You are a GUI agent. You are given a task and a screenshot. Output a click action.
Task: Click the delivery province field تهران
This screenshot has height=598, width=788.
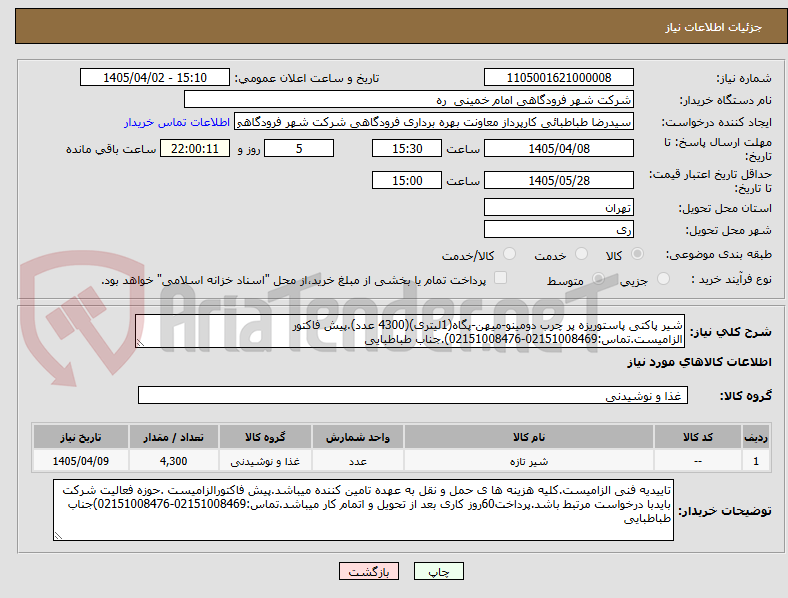(x=558, y=207)
